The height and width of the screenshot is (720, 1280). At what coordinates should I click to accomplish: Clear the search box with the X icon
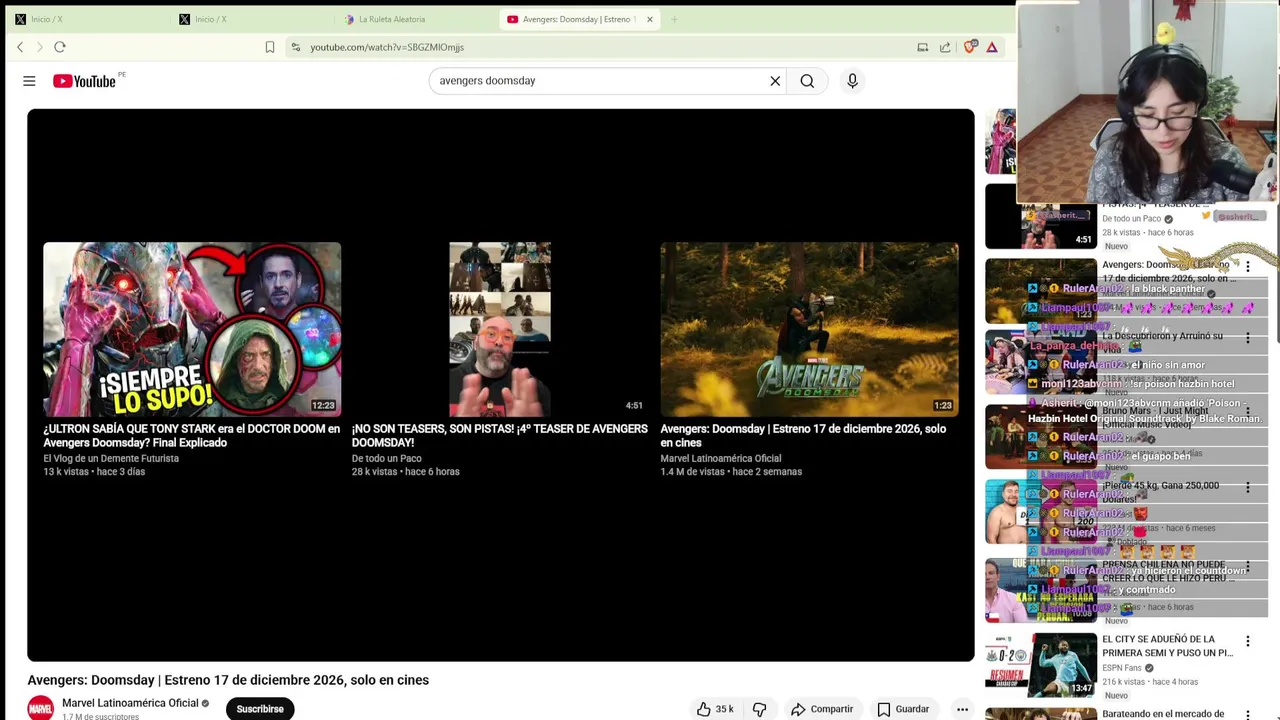775,81
